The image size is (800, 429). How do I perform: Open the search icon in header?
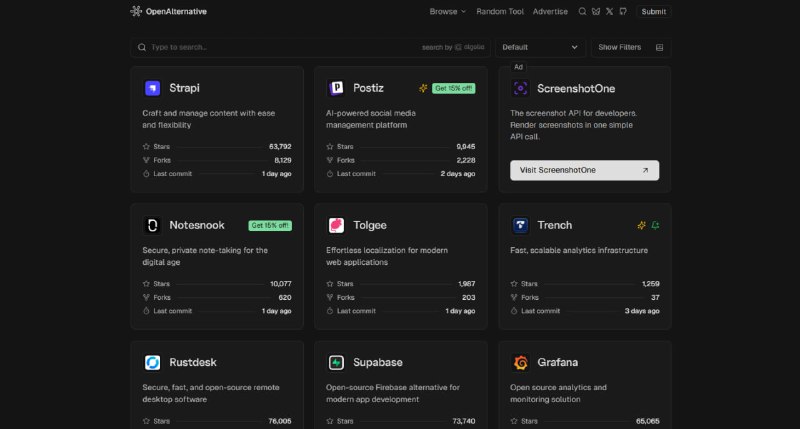tap(582, 11)
